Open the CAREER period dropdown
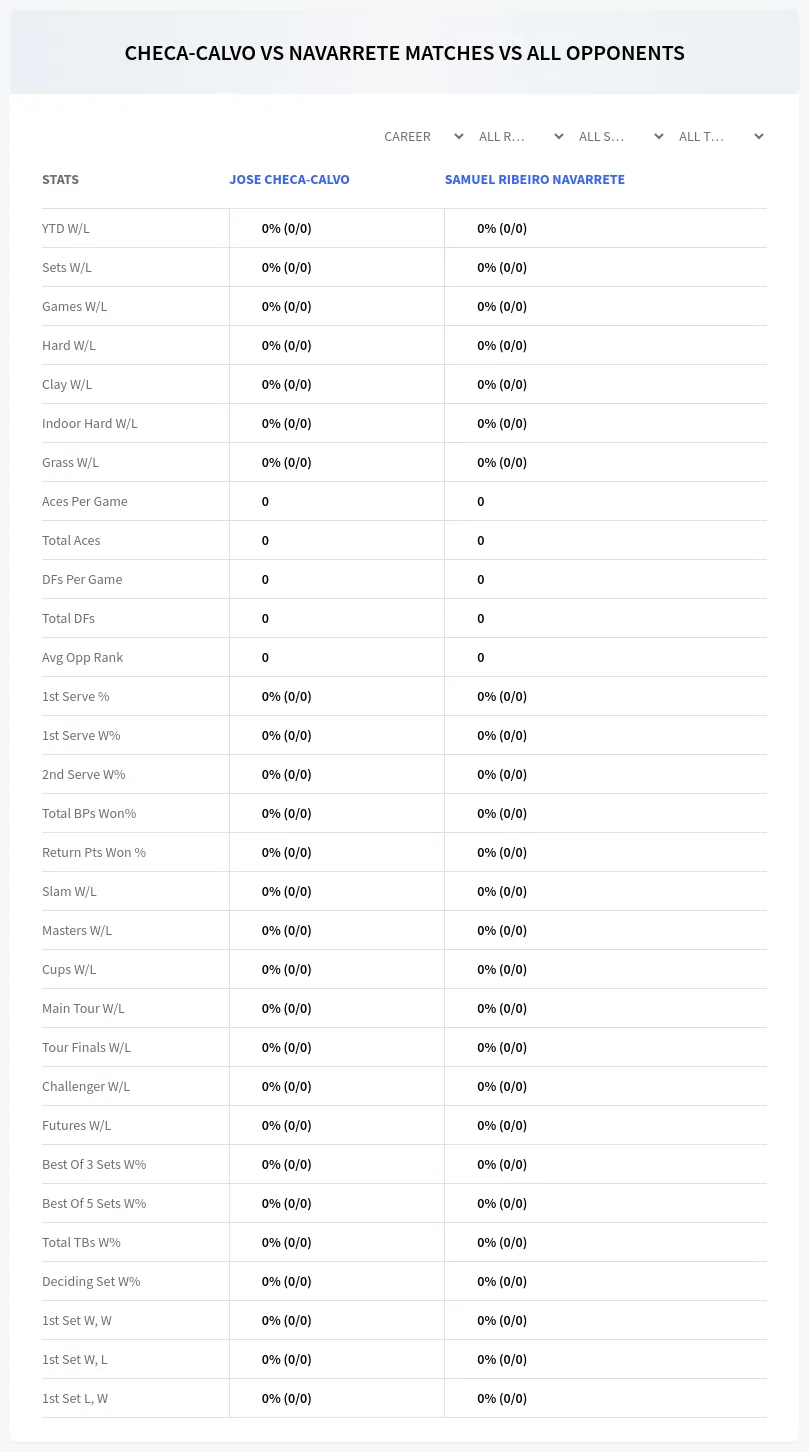809x1452 pixels. point(423,136)
